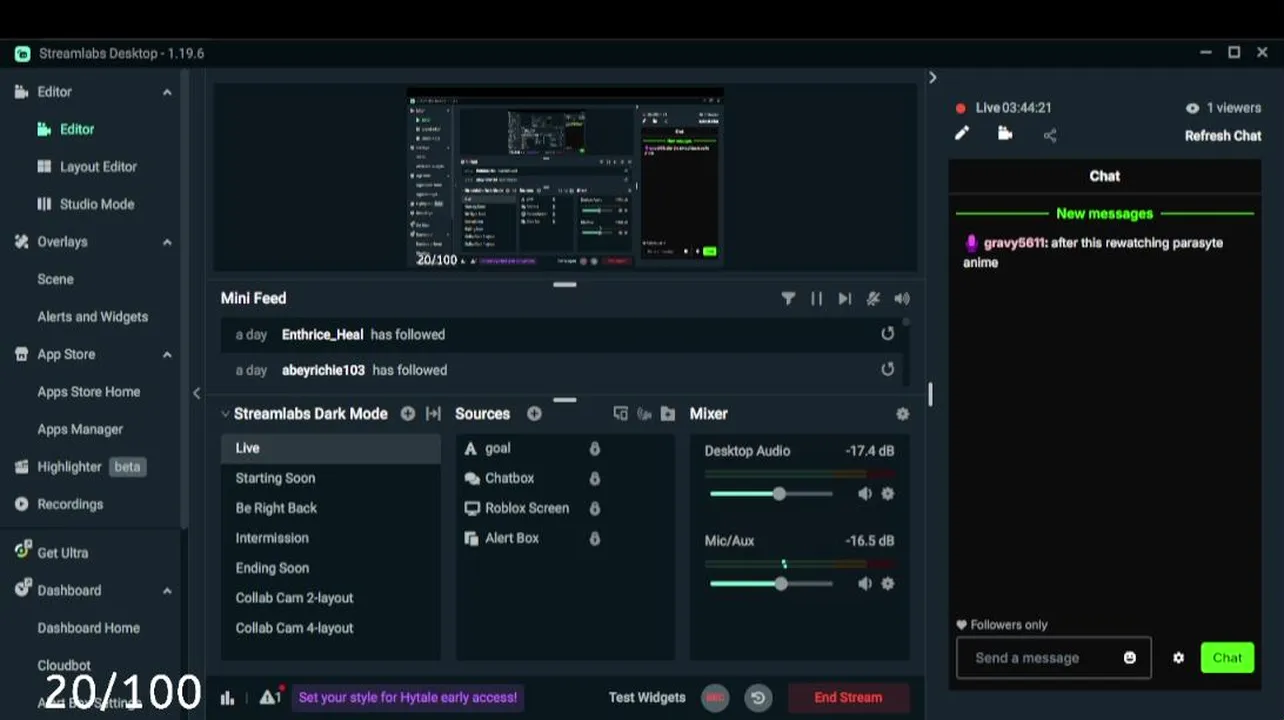Open the Highlighter beta tool
The image size is (1284, 720).
pos(80,466)
